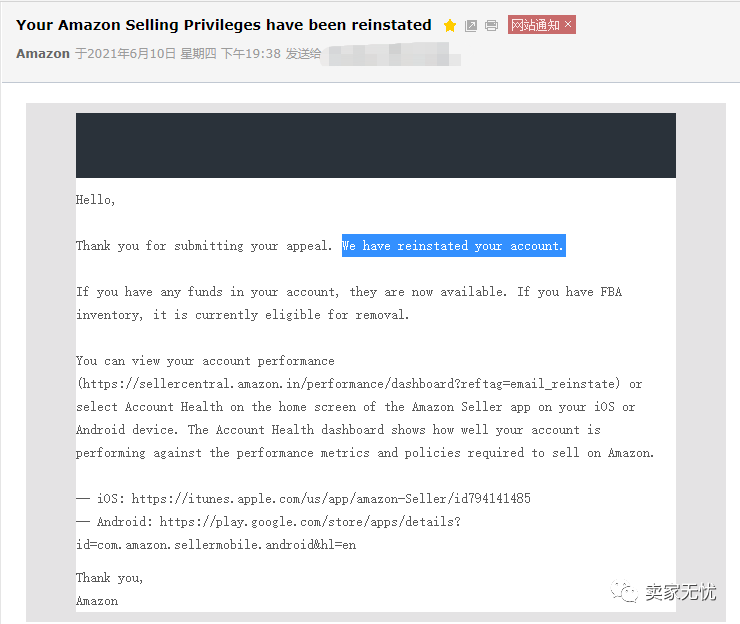
Task: Open the sellercentral.amazon.in performance dashboard link
Action: pyautogui.click(x=349, y=384)
